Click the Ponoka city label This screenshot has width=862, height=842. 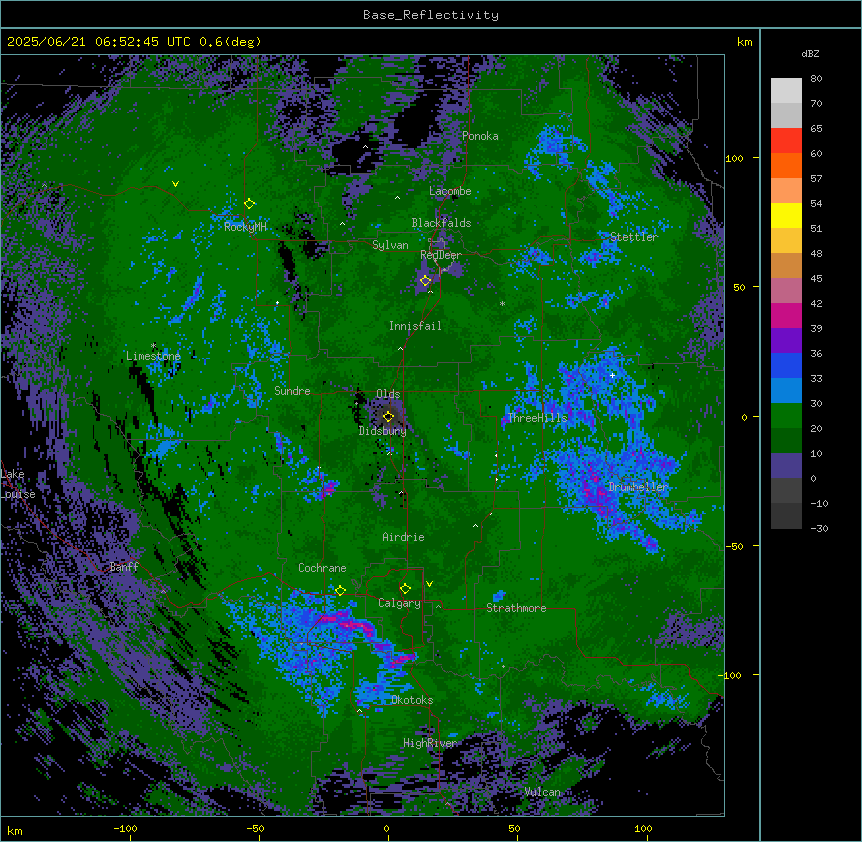tap(480, 136)
